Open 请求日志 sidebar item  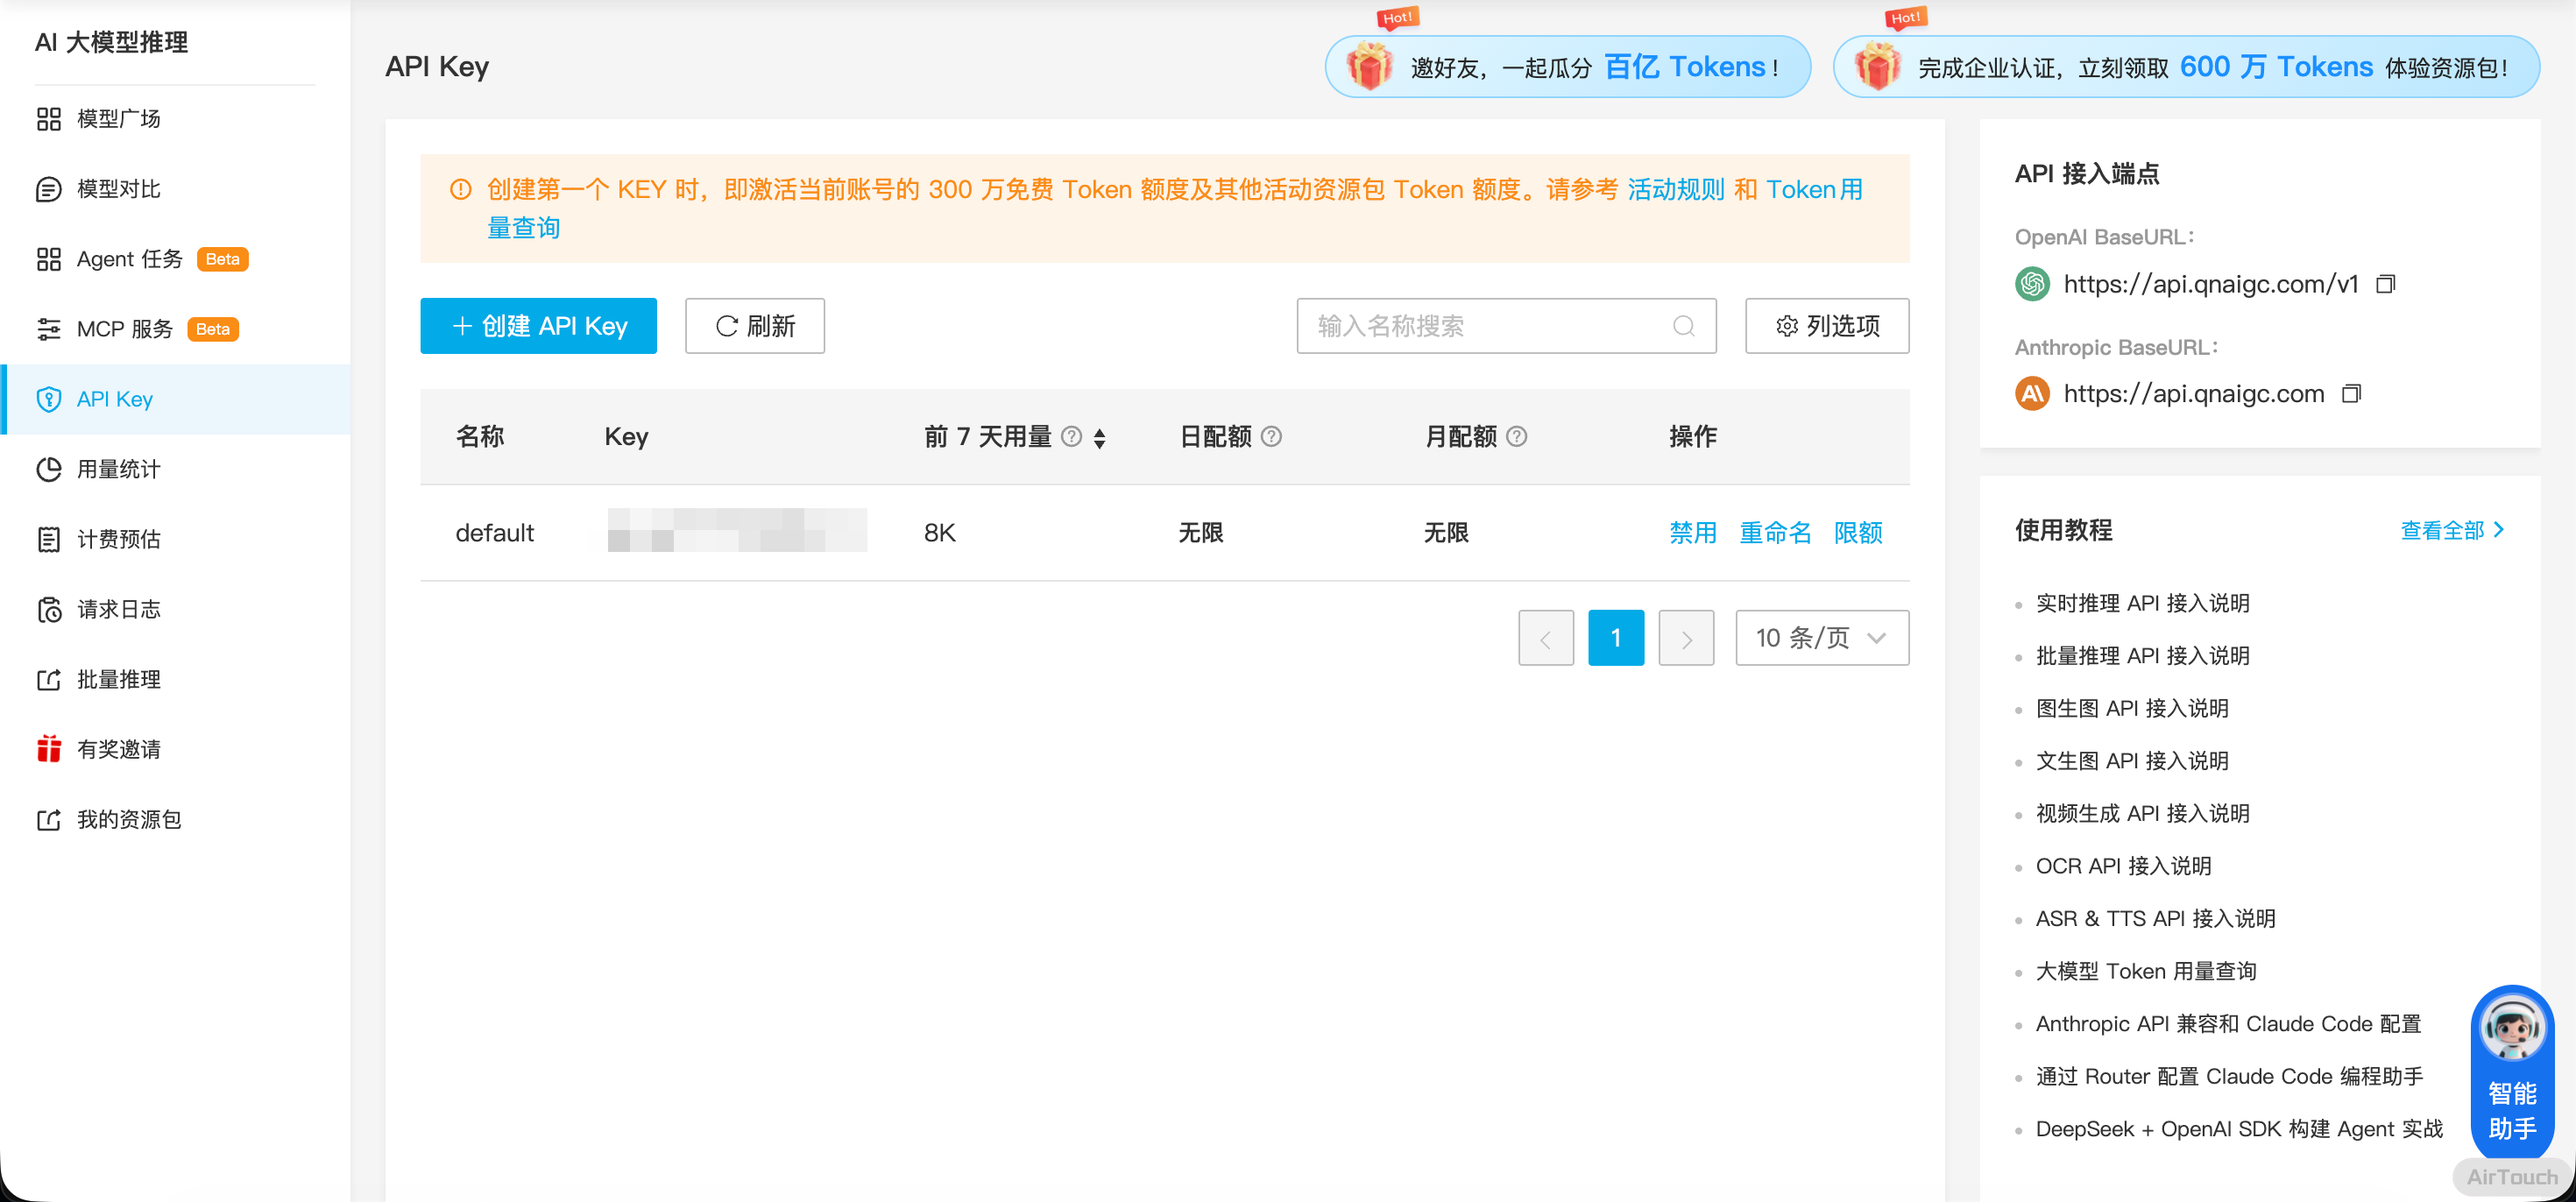coord(118,609)
